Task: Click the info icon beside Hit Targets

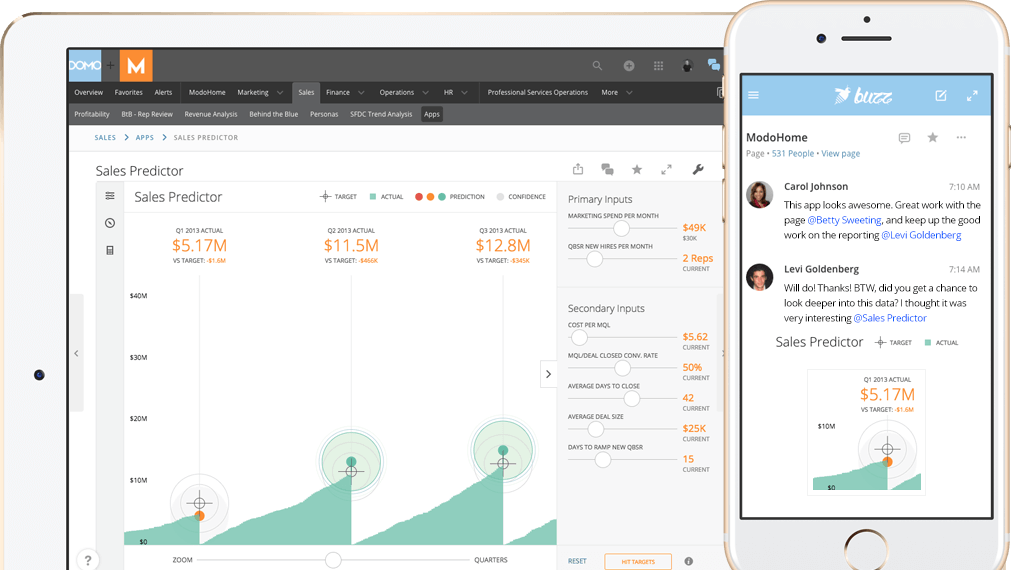Action: coord(688,561)
